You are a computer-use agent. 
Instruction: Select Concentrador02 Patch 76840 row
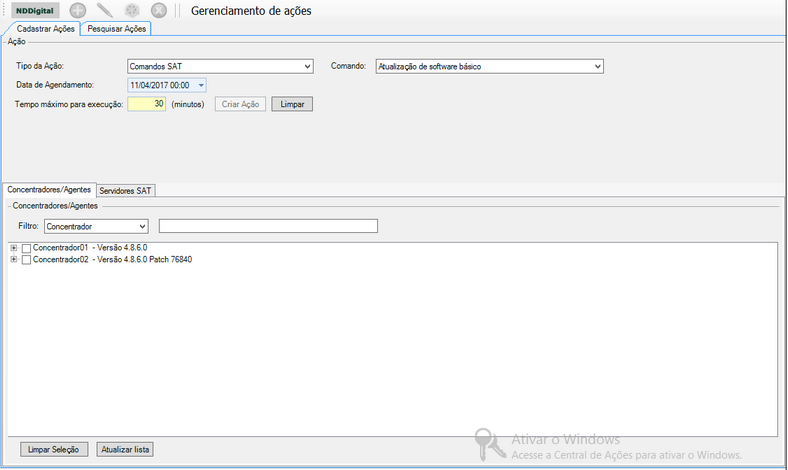point(112,259)
